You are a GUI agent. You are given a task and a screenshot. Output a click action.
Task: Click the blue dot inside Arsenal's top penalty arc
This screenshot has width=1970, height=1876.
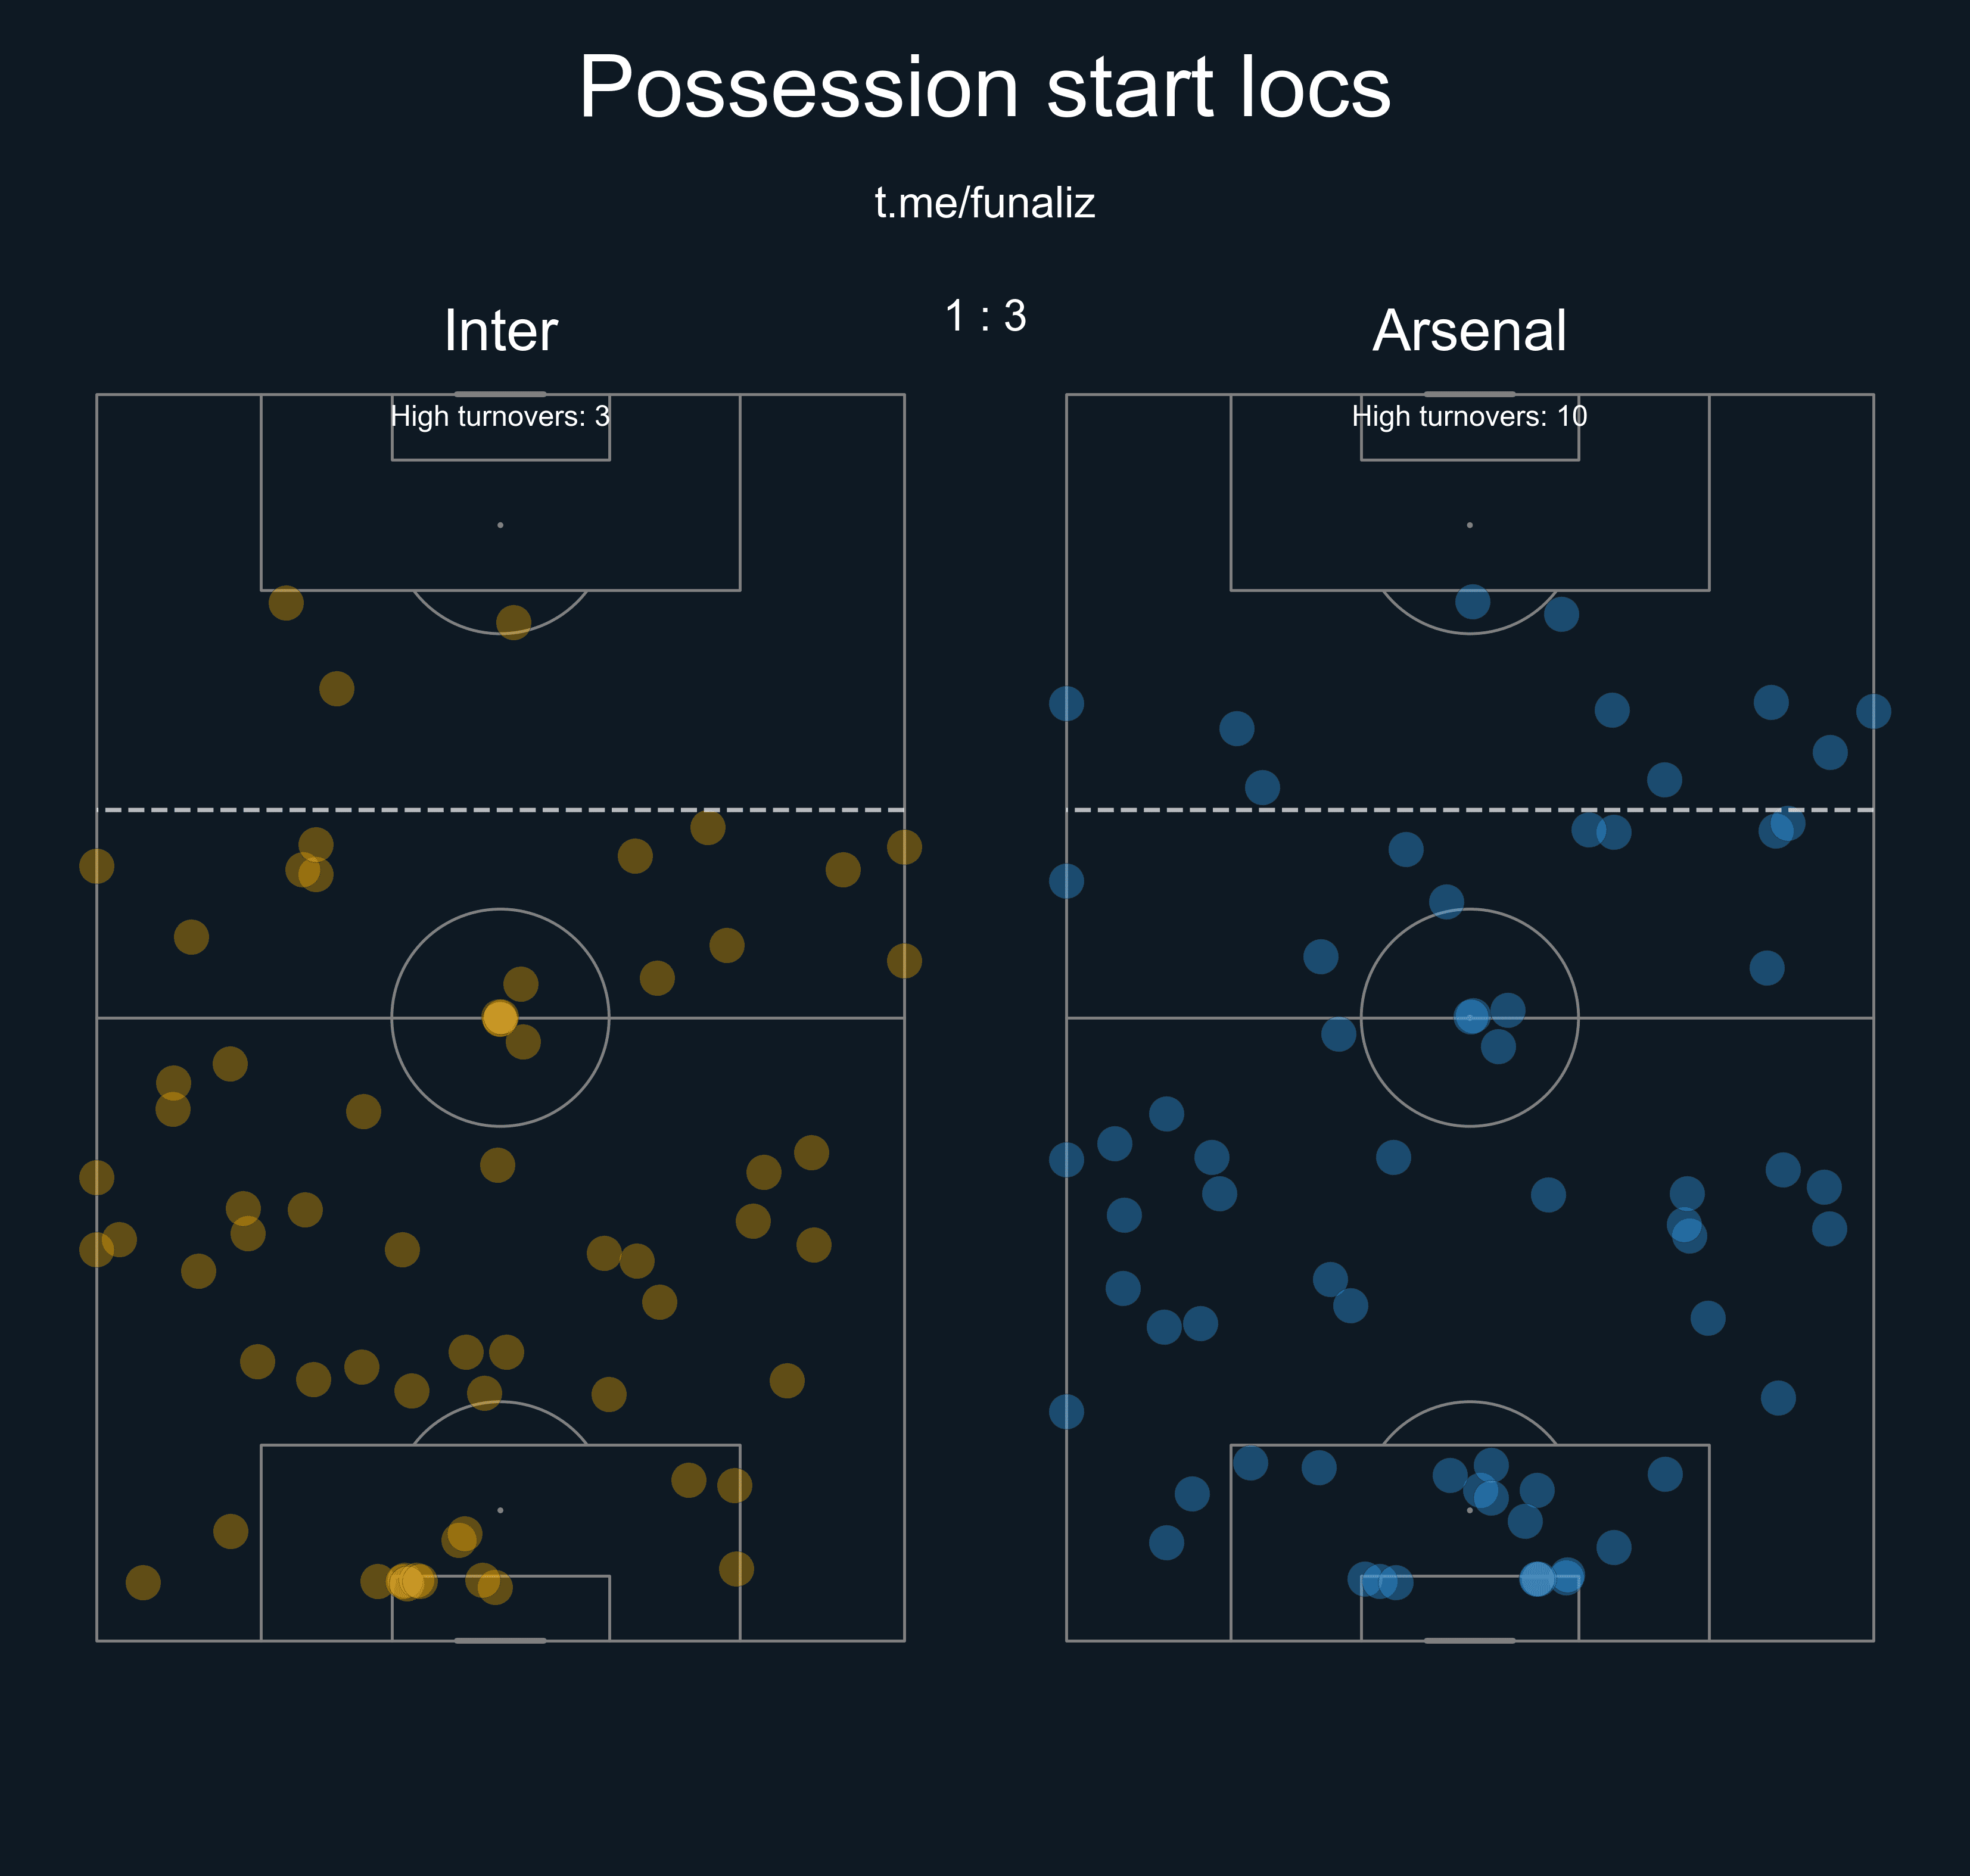[1472, 602]
